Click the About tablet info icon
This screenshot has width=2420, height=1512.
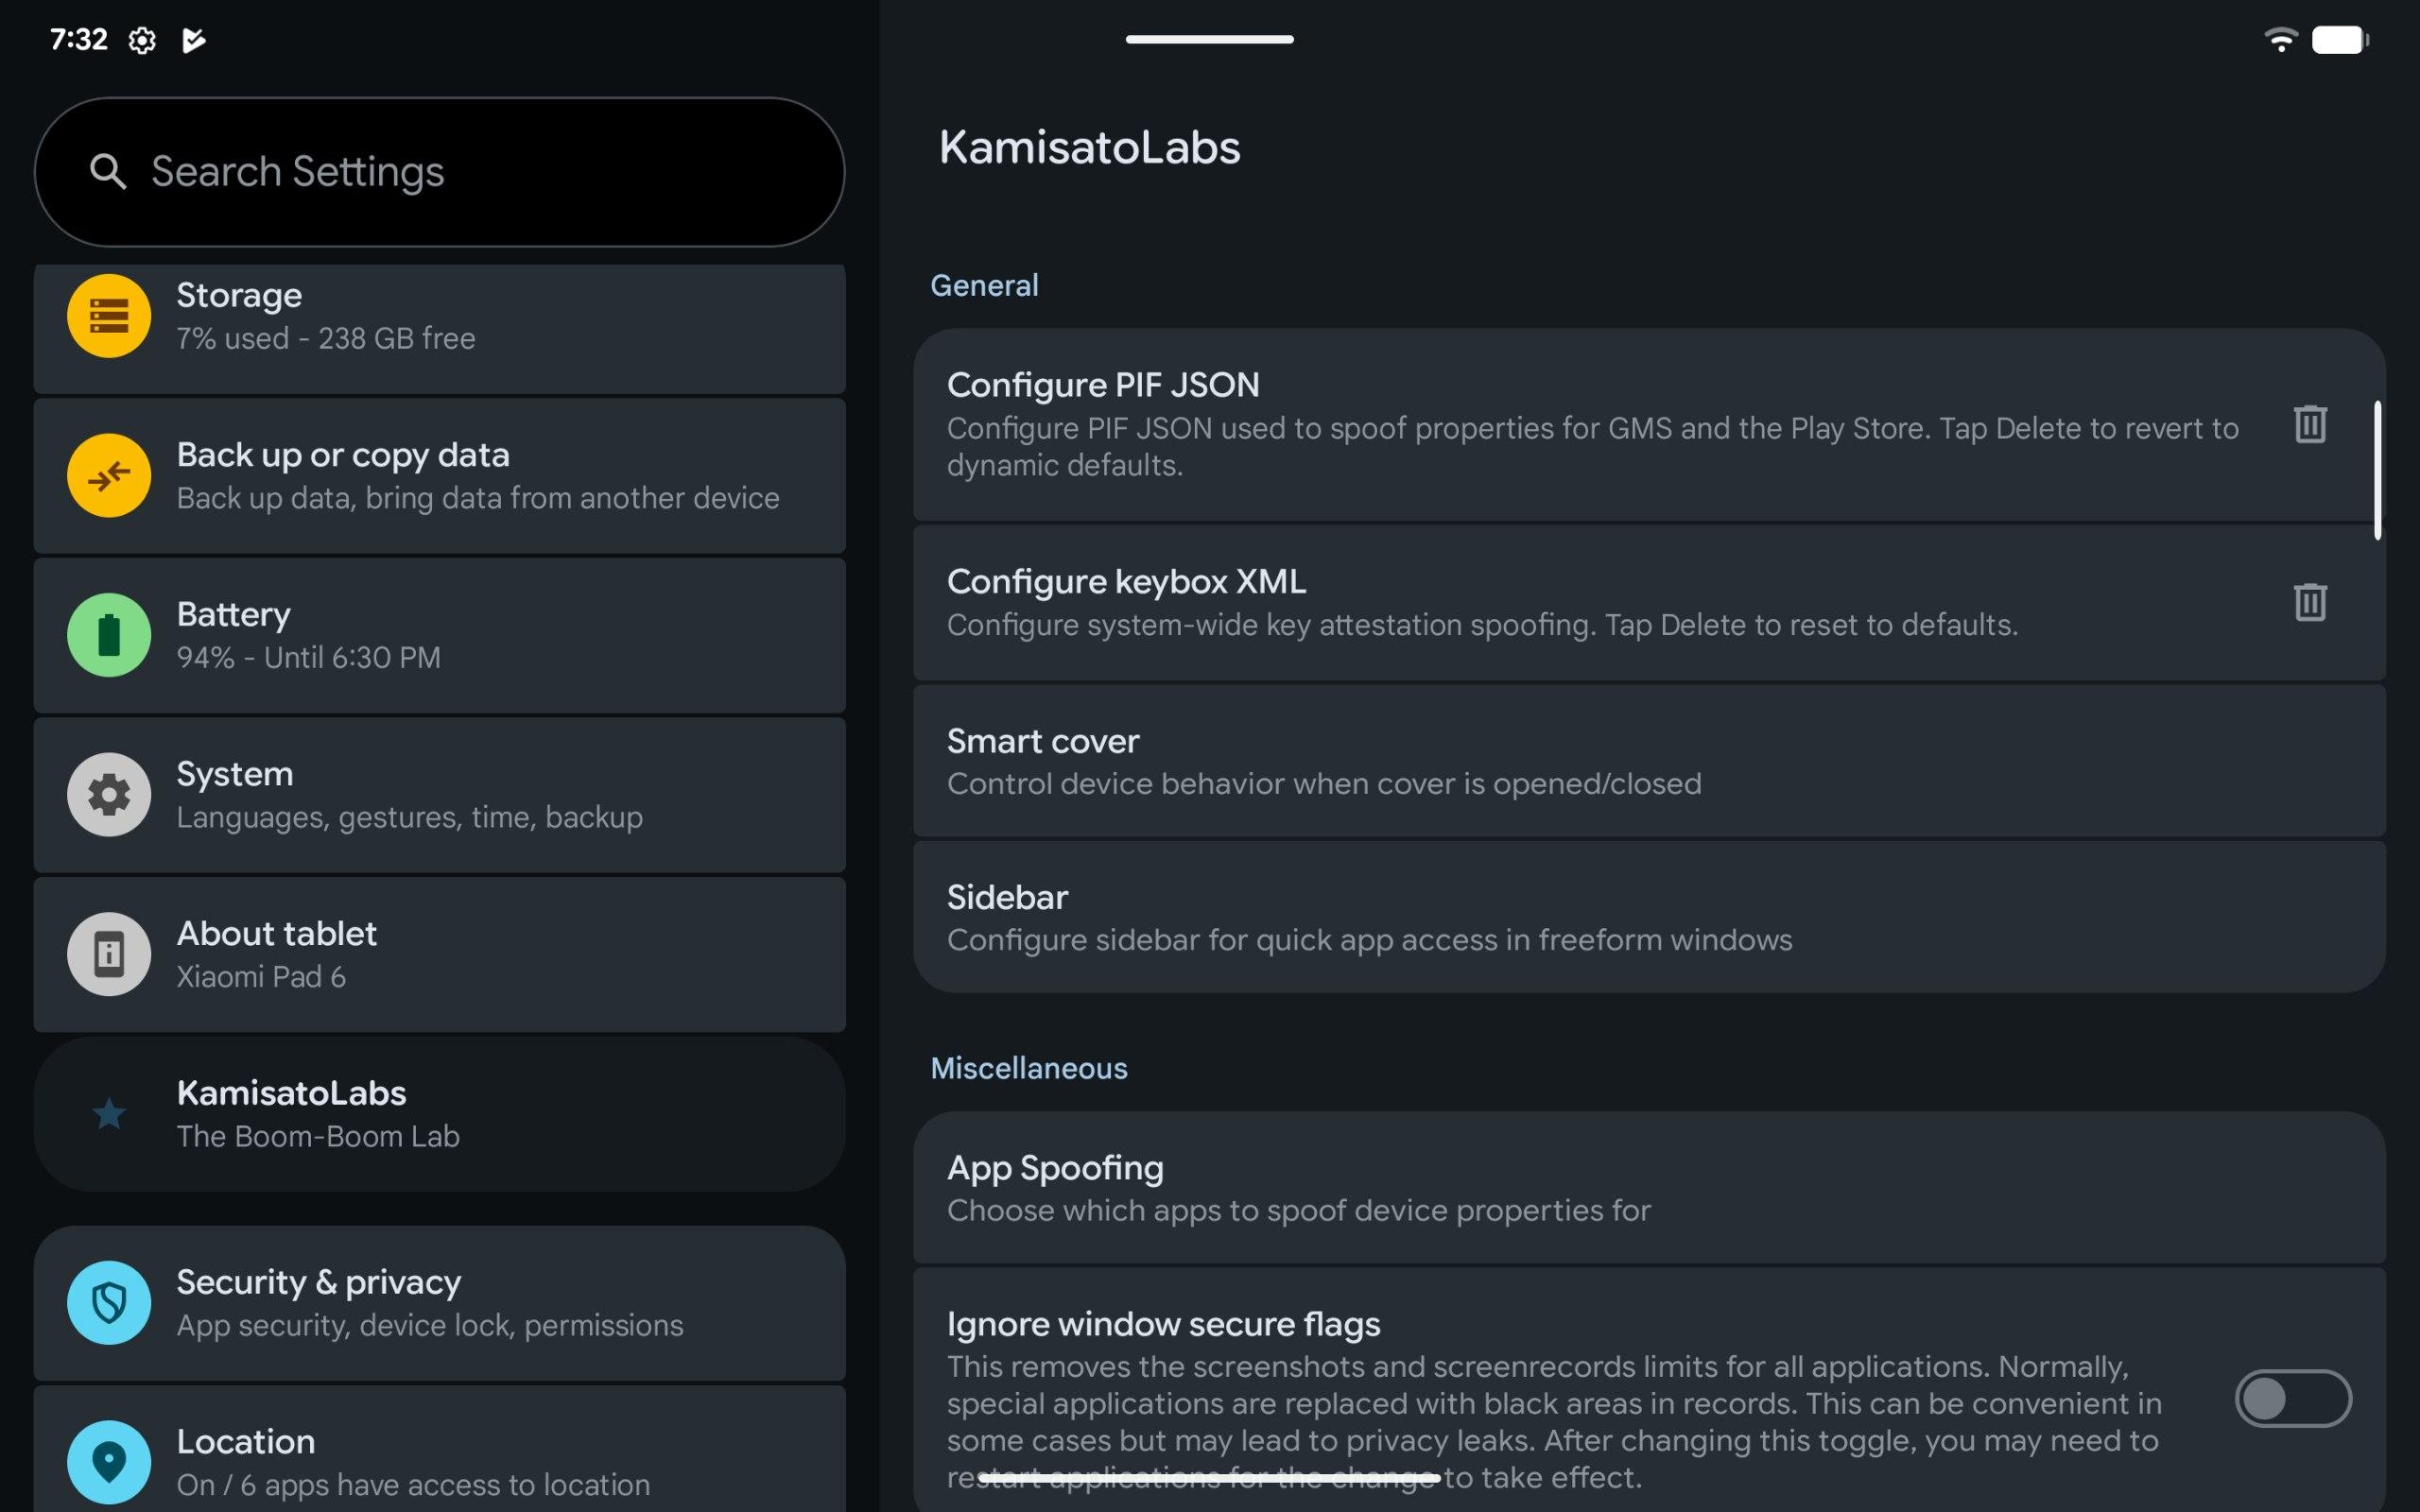tap(109, 954)
